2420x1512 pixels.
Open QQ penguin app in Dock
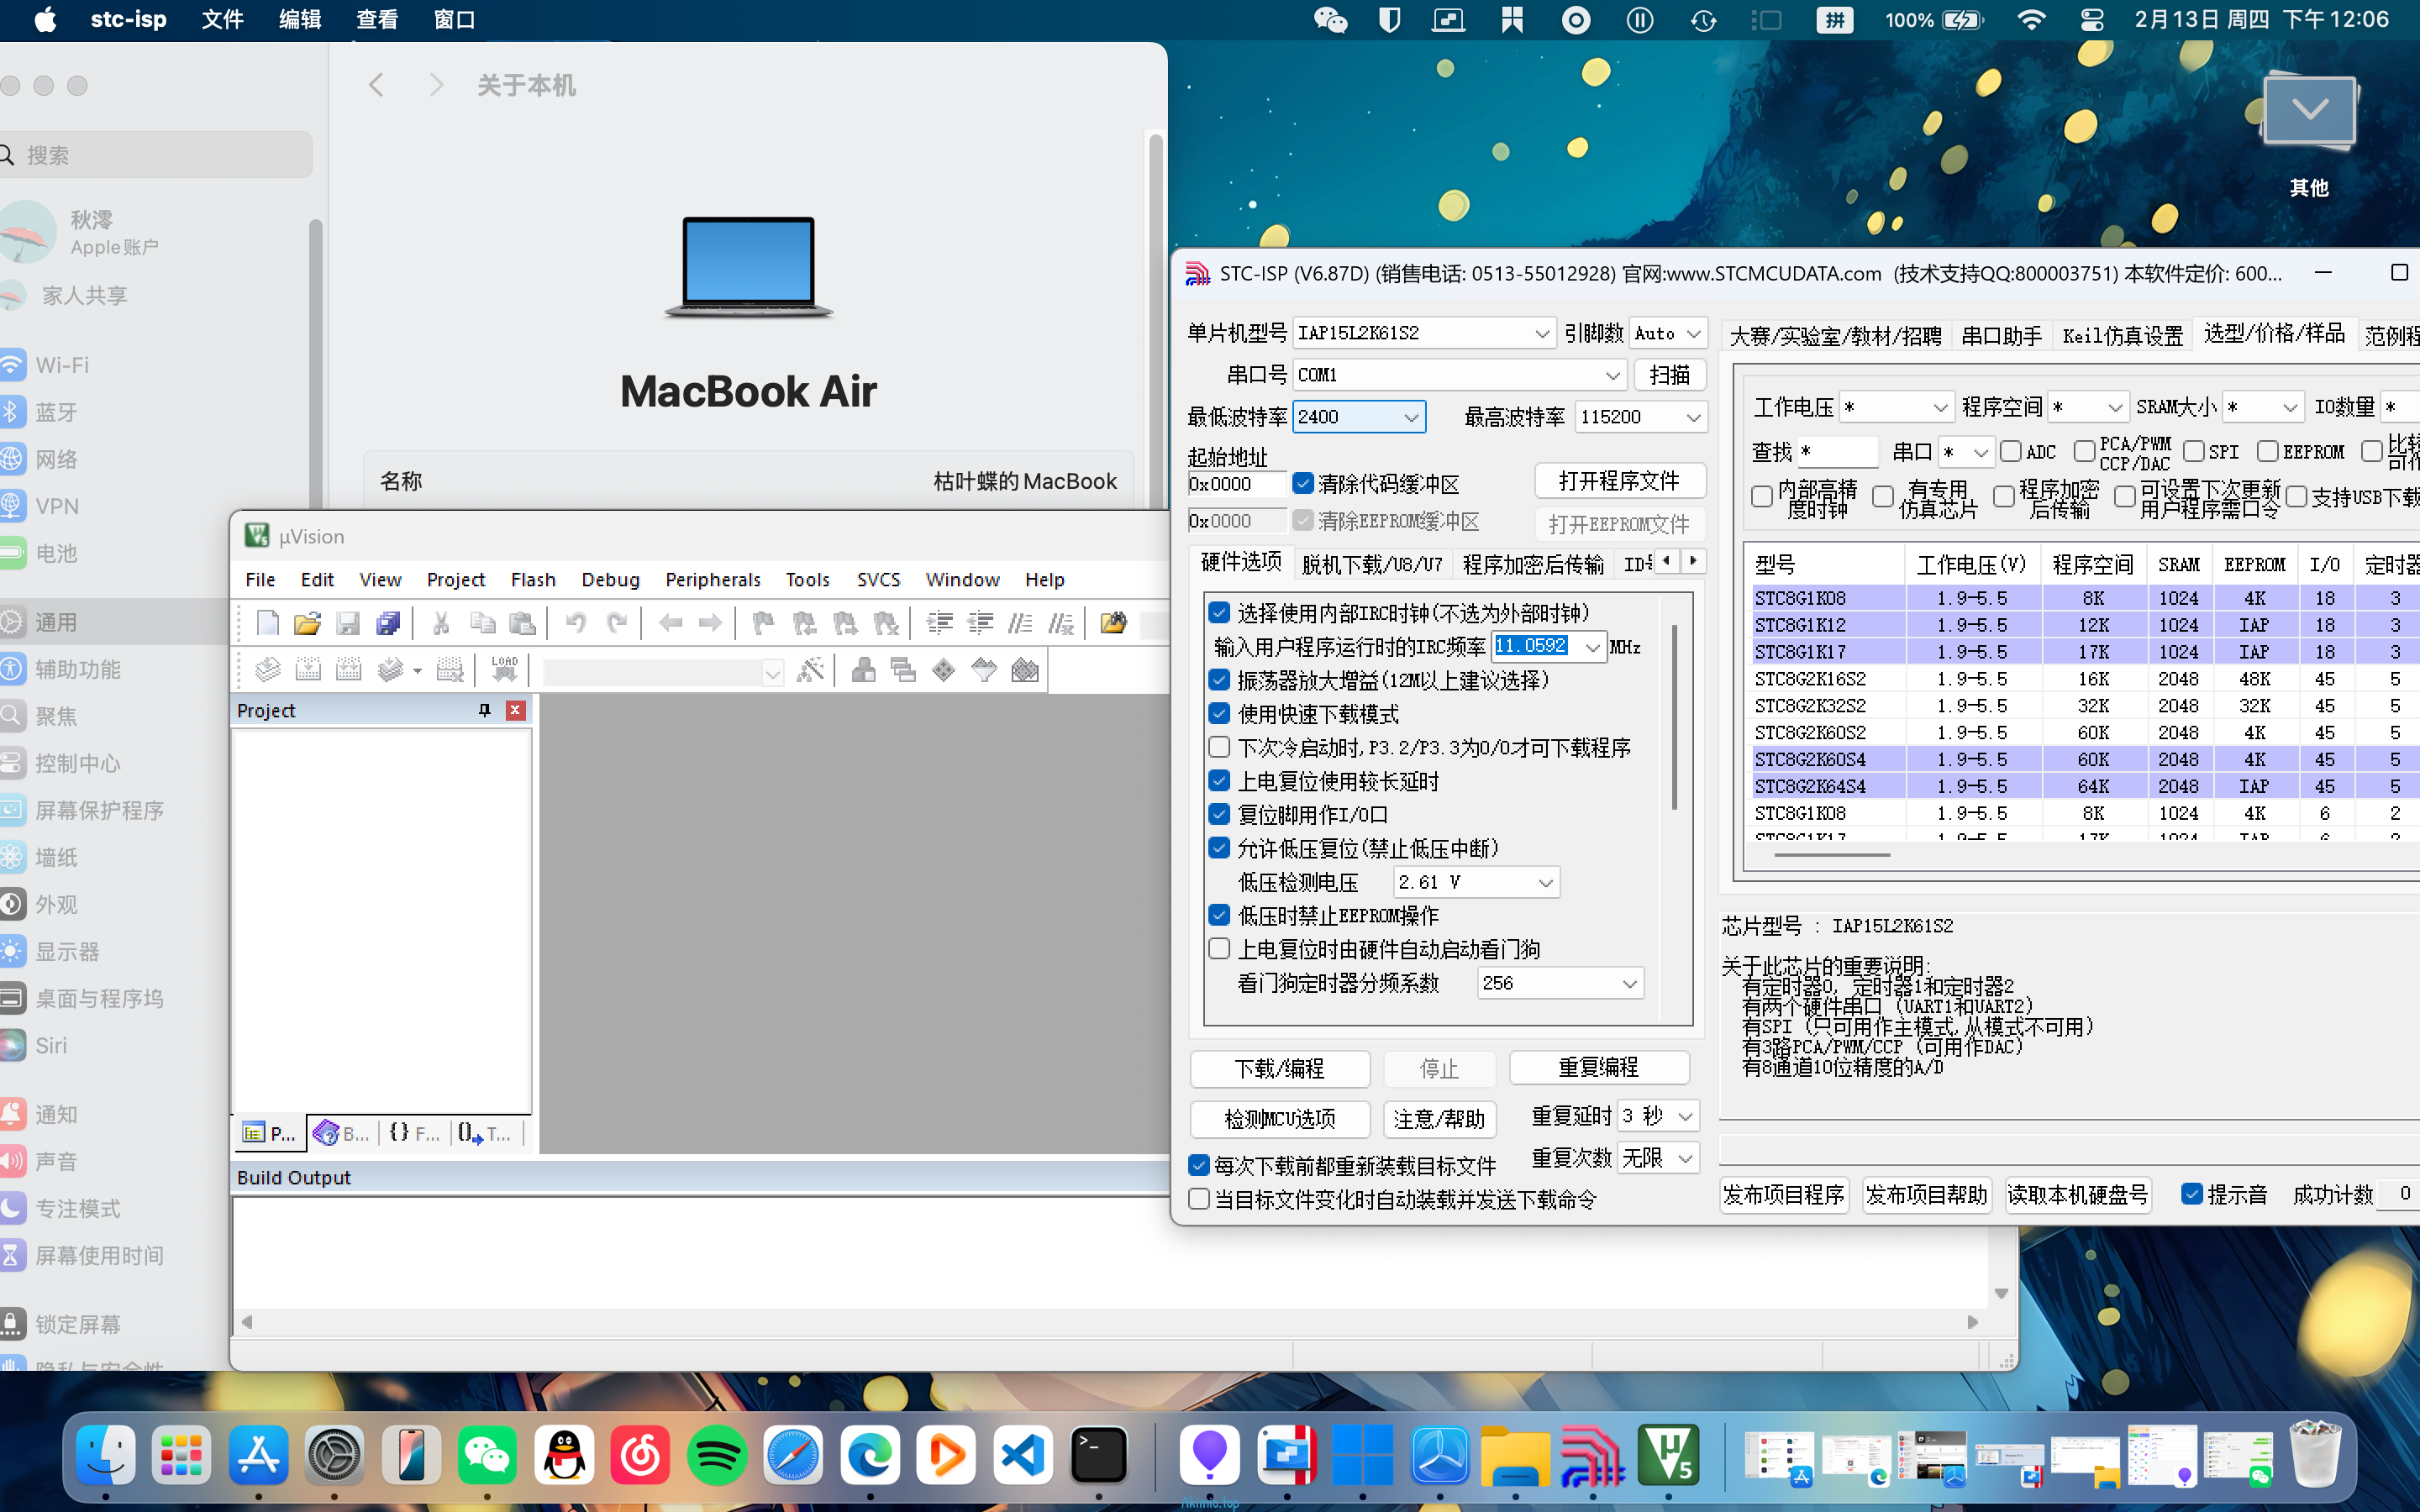pos(564,1454)
